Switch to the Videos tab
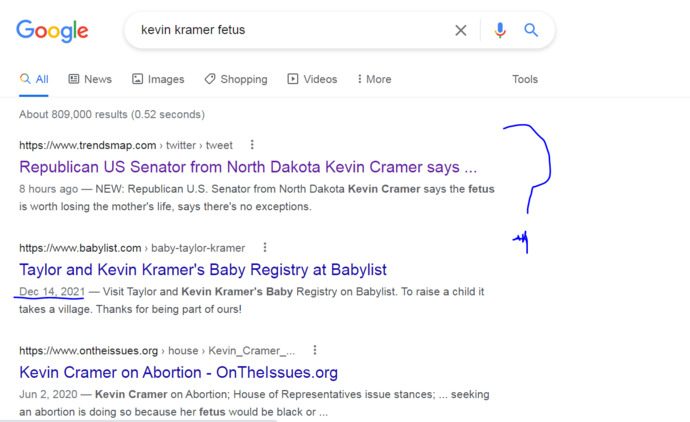This screenshot has width=690, height=422. (x=312, y=79)
